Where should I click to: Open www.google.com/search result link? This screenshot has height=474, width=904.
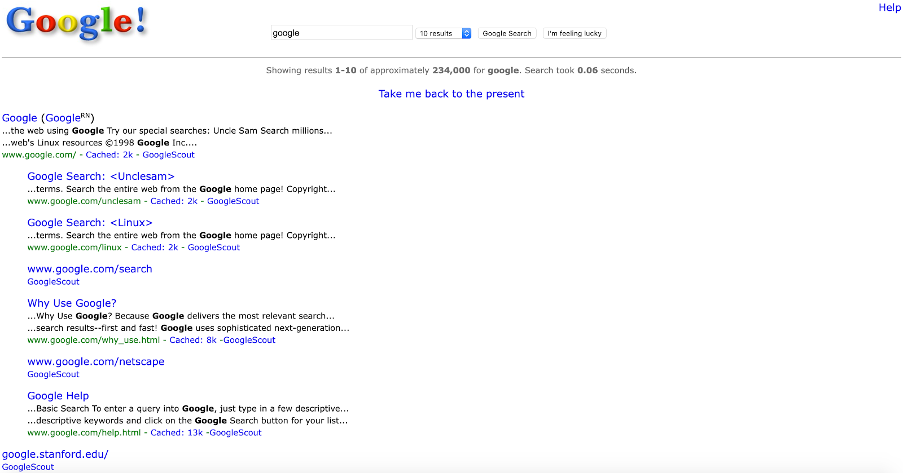pyautogui.click(x=90, y=269)
